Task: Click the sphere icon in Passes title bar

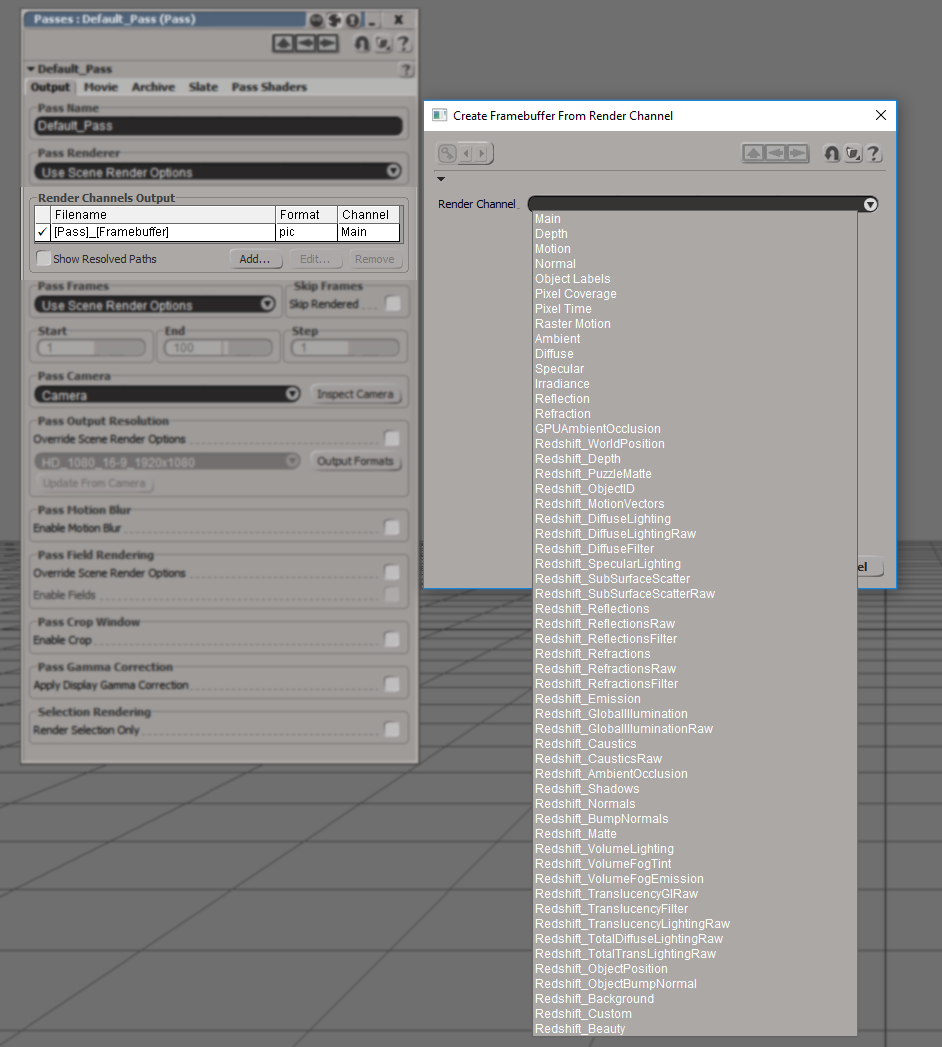Action: pyautogui.click(x=316, y=20)
